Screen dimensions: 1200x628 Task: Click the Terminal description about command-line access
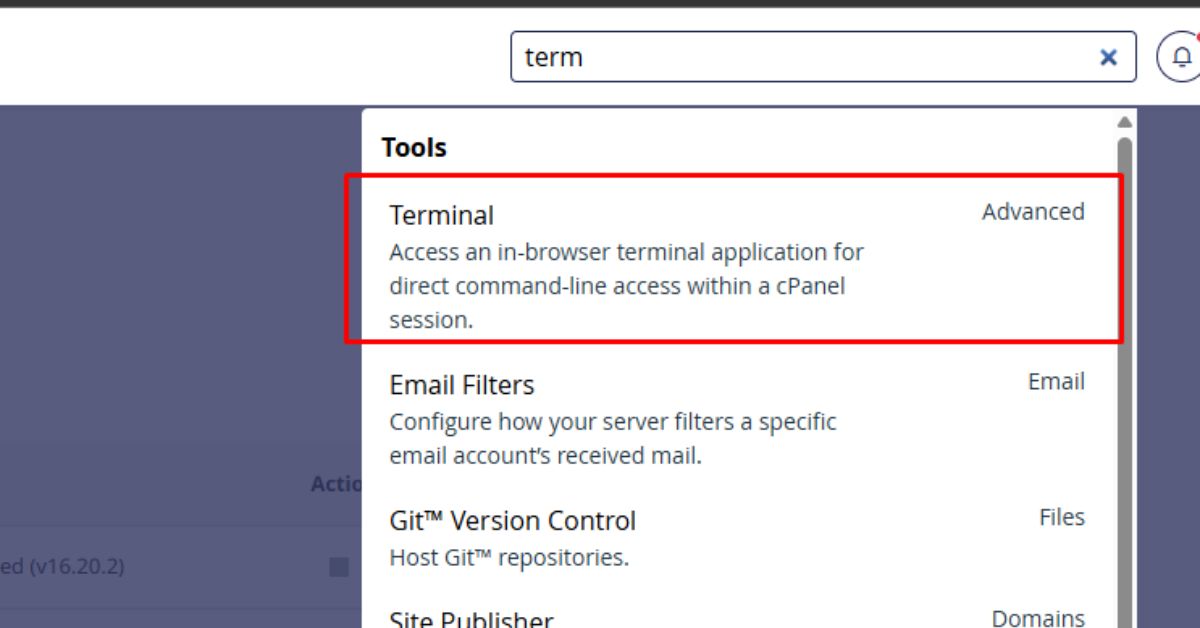(x=626, y=286)
